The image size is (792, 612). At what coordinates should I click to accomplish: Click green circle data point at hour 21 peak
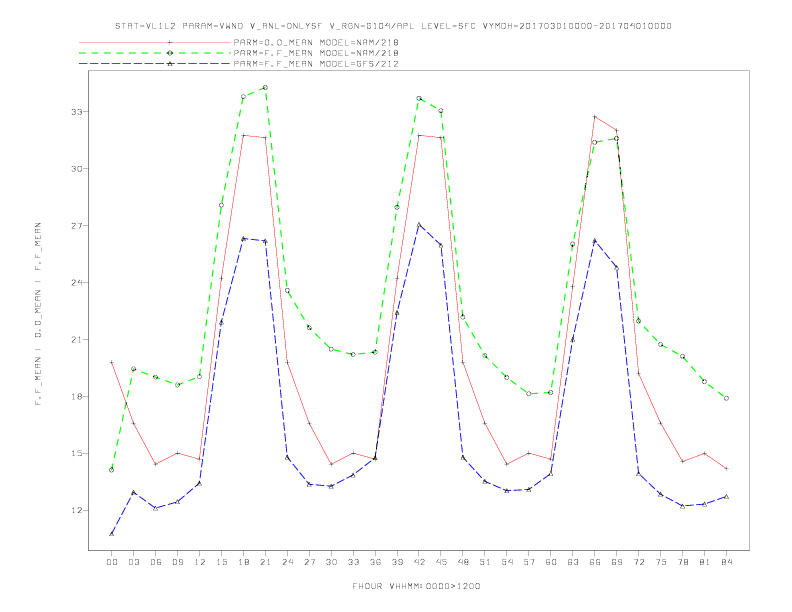pyautogui.click(x=265, y=87)
